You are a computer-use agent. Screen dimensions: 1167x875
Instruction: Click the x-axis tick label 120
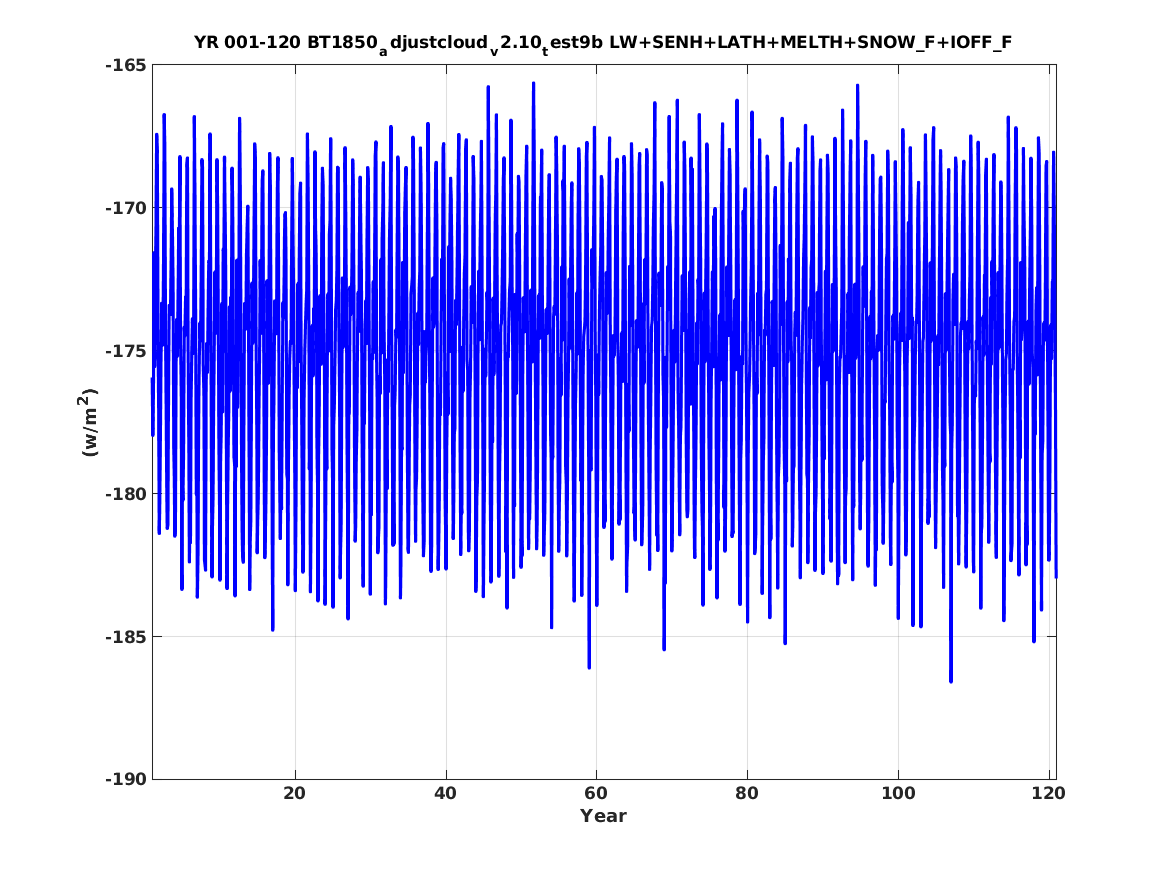(1049, 794)
